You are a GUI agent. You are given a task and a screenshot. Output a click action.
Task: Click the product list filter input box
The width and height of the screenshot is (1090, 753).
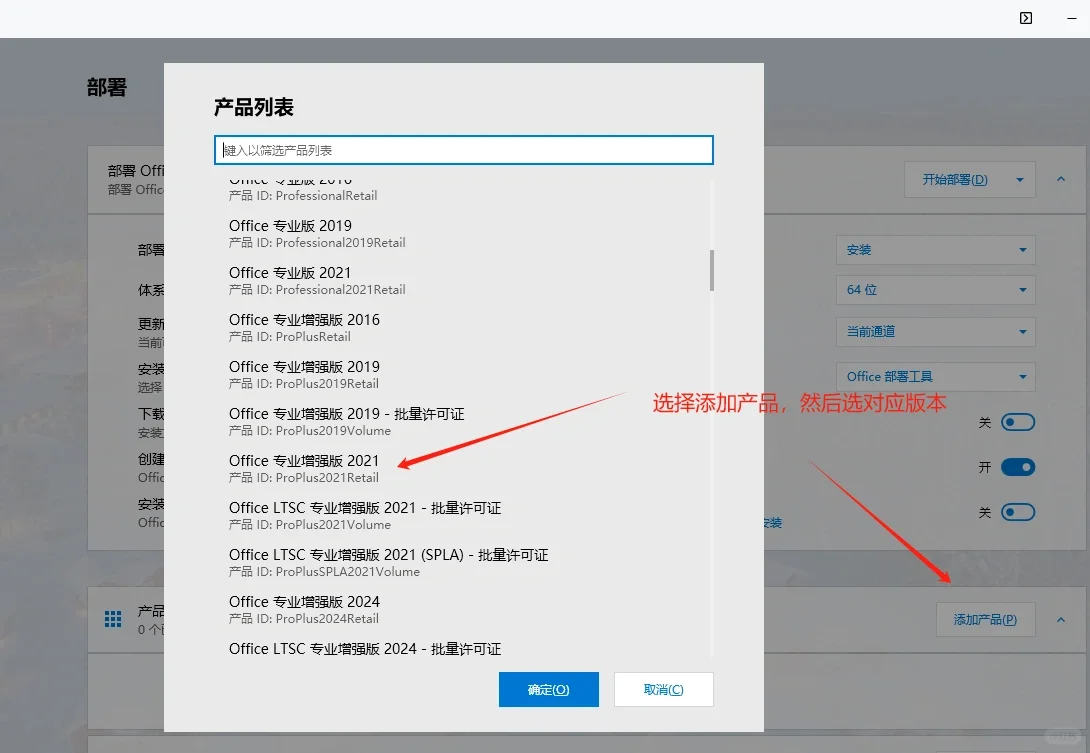pyautogui.click(x=463, y=150)
